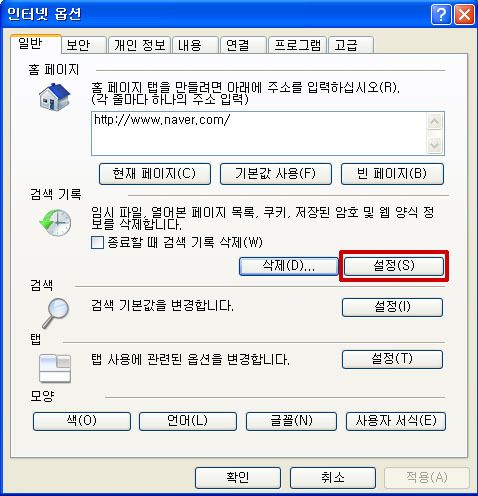Open tab options 설정(T) button
Image resolution: width=478 pixels, height=496 pixels.
click(392, 359)
